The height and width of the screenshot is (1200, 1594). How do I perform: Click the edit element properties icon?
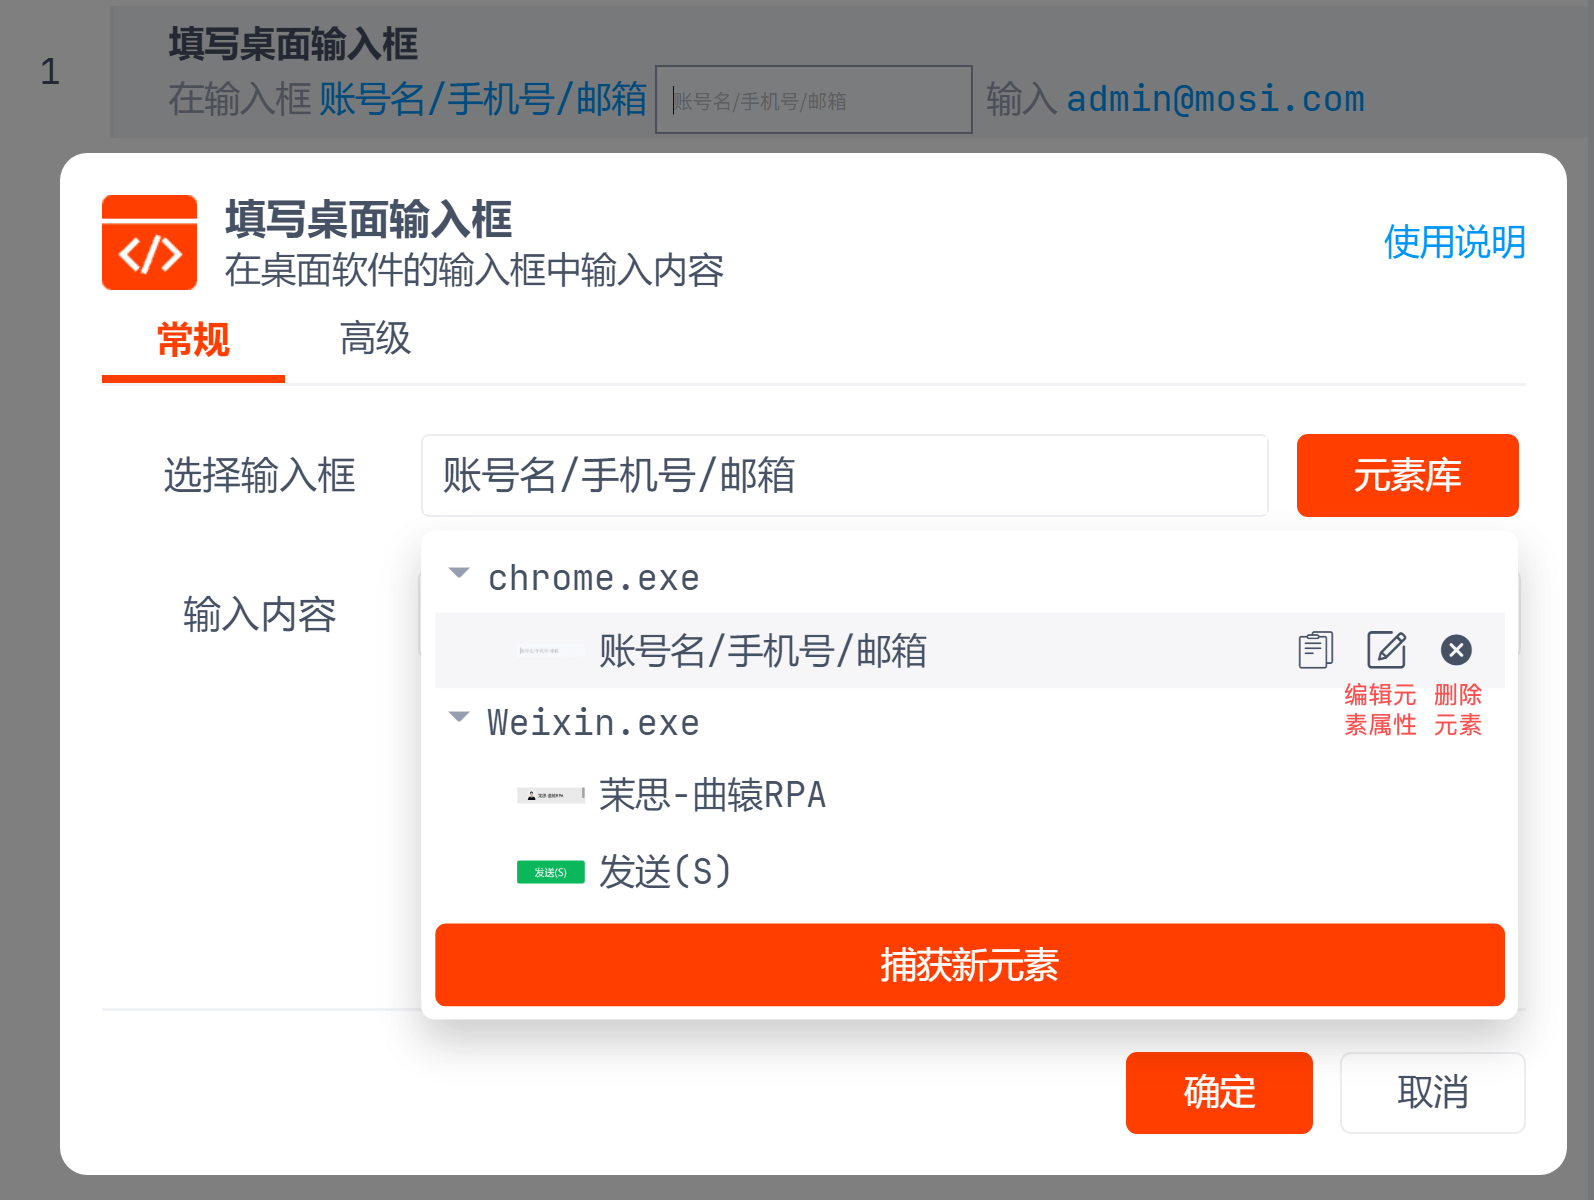1386,650
